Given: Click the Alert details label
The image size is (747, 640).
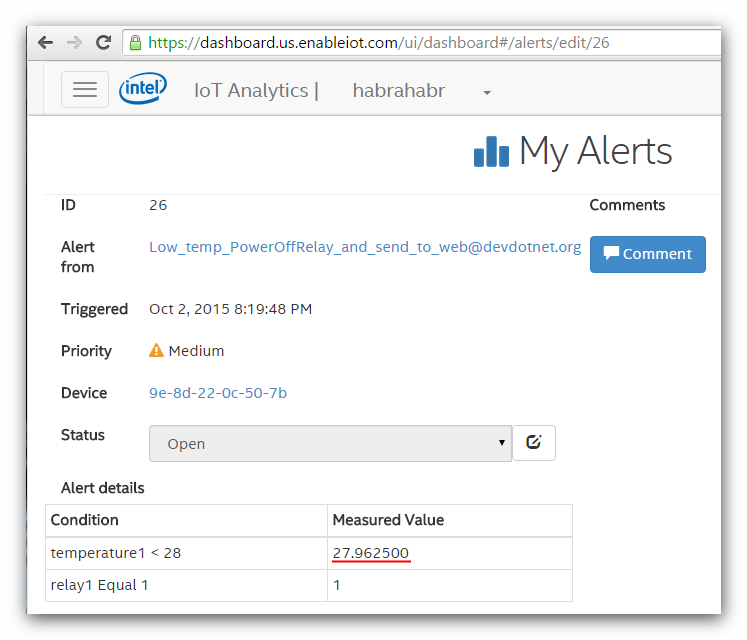Looking at the screenshot, I should (x=102, y=488).
